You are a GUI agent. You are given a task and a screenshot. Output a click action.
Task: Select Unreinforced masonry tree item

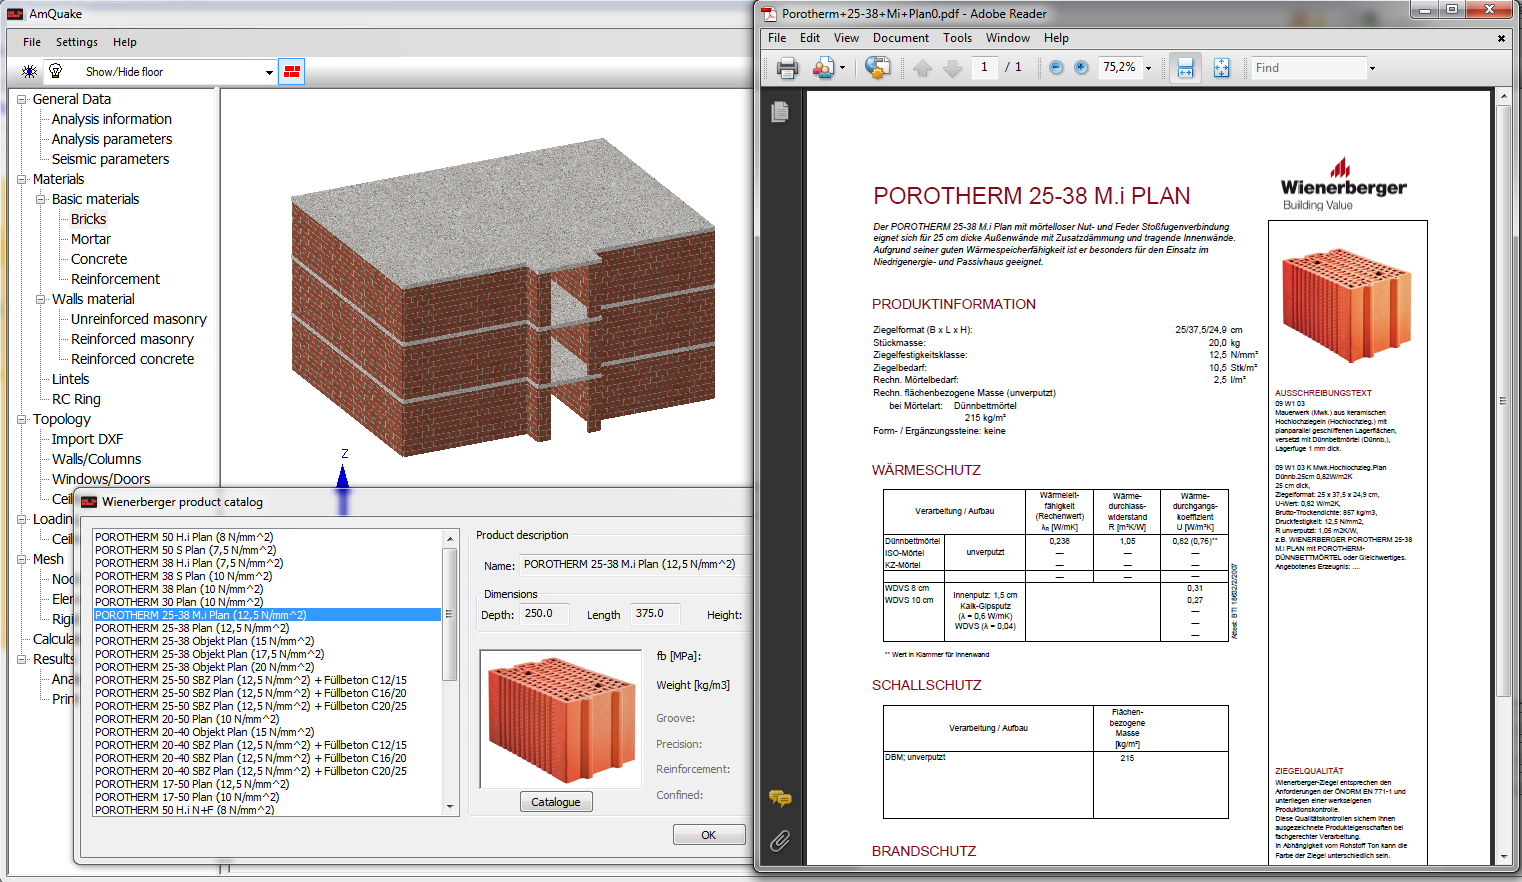click(139, 319)
